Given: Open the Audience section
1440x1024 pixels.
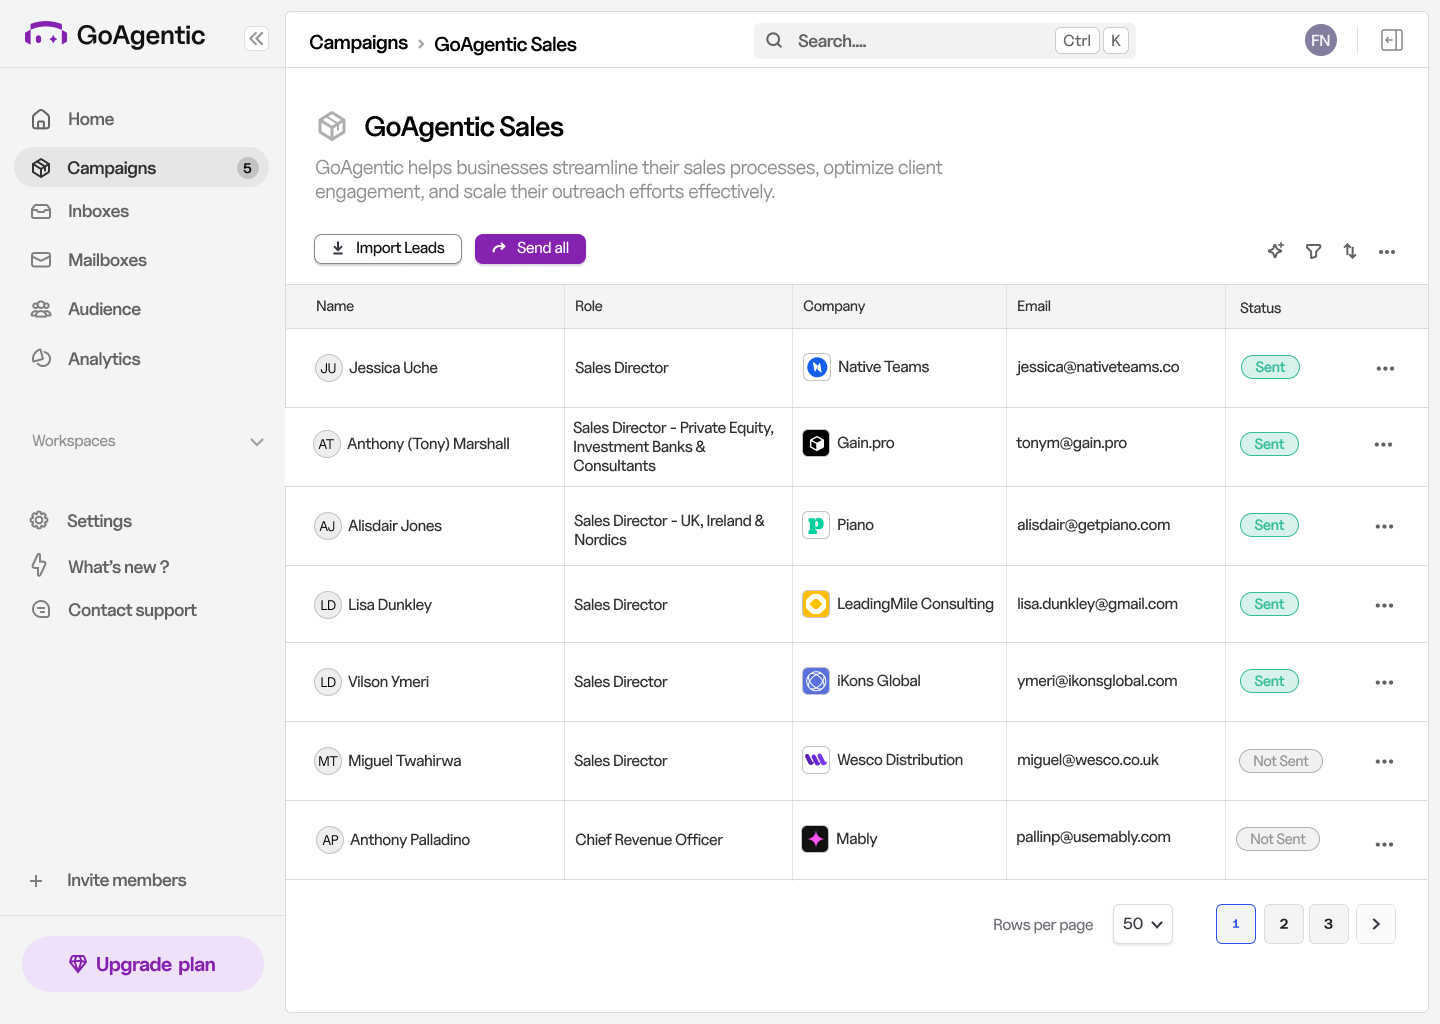Looking at the screenshot, I should [x=104, y=310].
